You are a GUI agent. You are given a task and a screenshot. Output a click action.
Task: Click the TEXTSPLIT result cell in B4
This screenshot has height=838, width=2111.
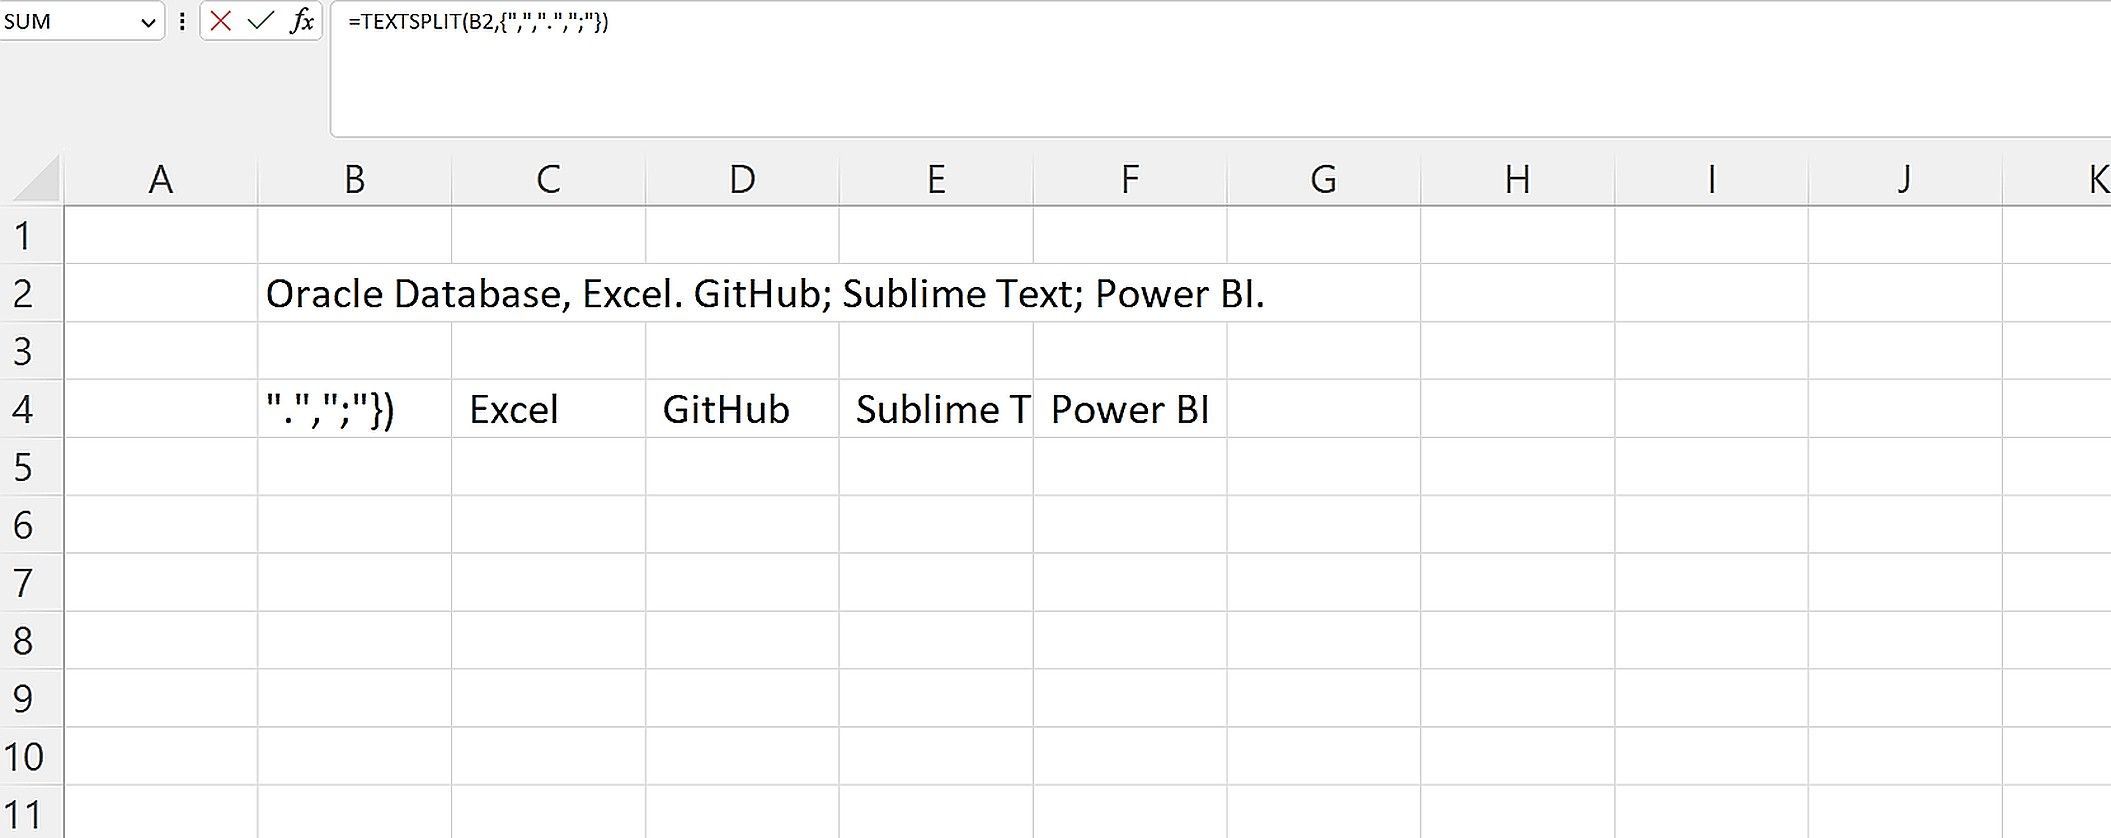(x=355, y=408)
